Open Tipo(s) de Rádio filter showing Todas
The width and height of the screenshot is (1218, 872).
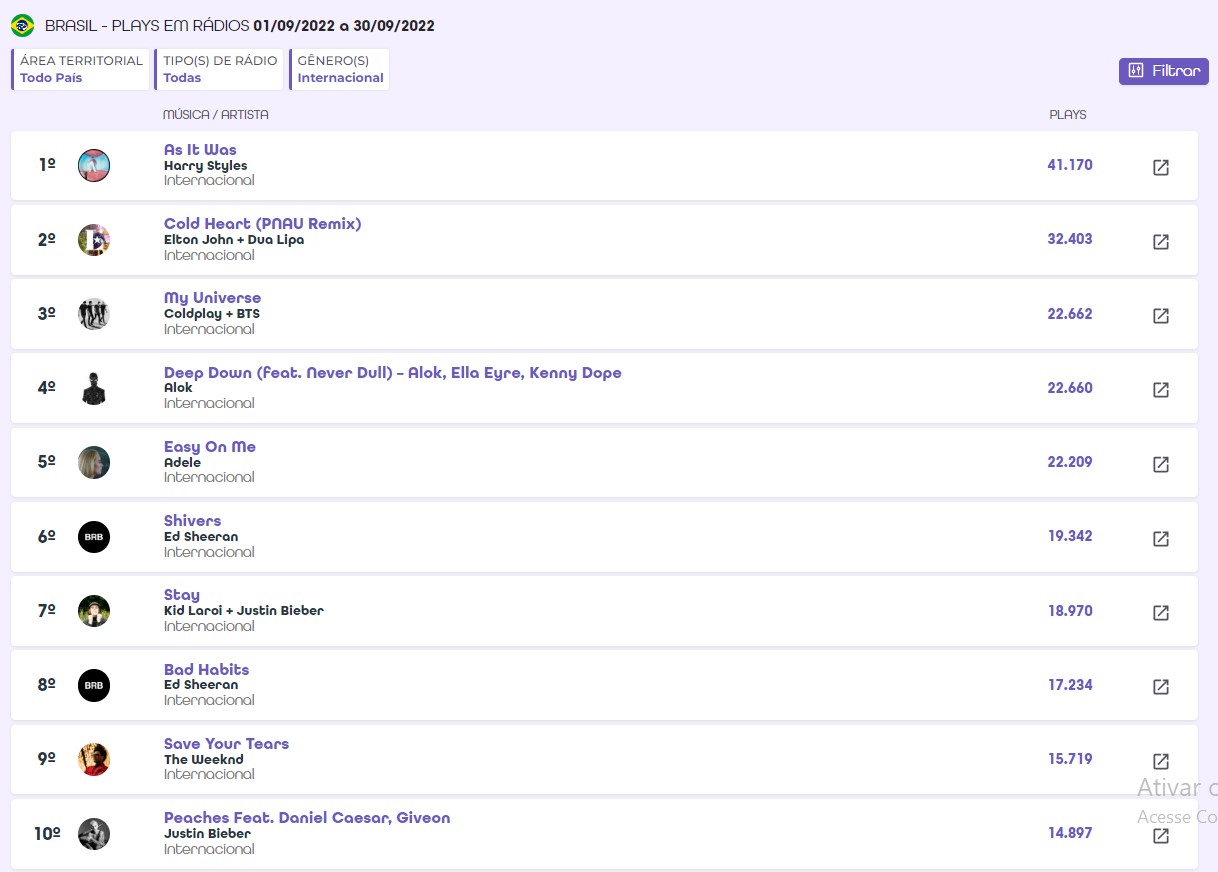pos(219,69)
